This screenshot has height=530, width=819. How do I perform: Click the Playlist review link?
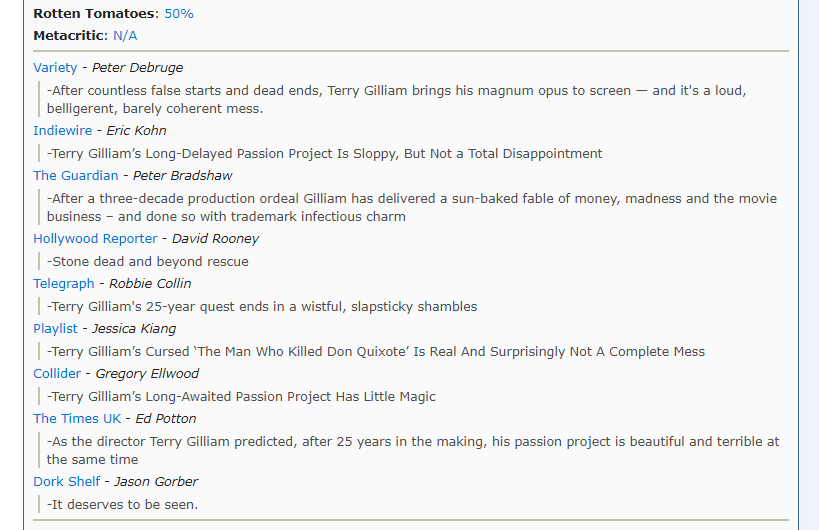point(55,328)
